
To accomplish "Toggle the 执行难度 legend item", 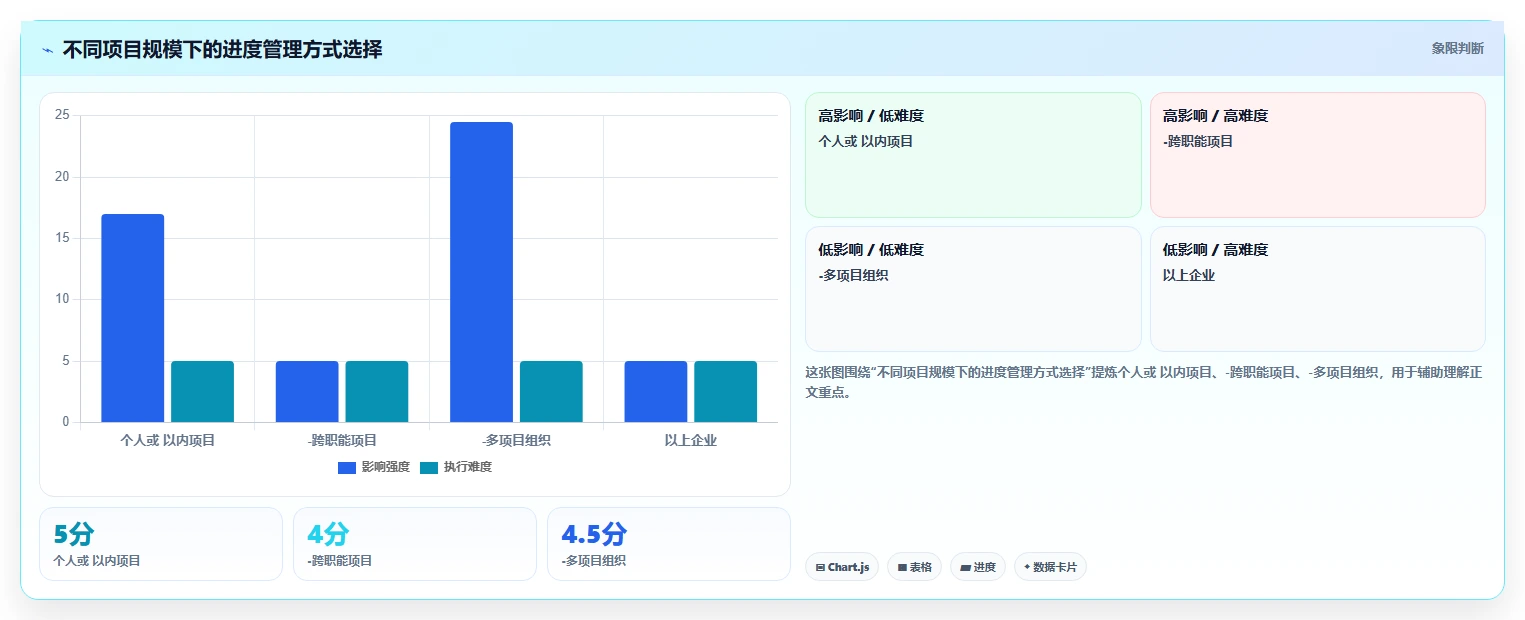I will [456, 467].
